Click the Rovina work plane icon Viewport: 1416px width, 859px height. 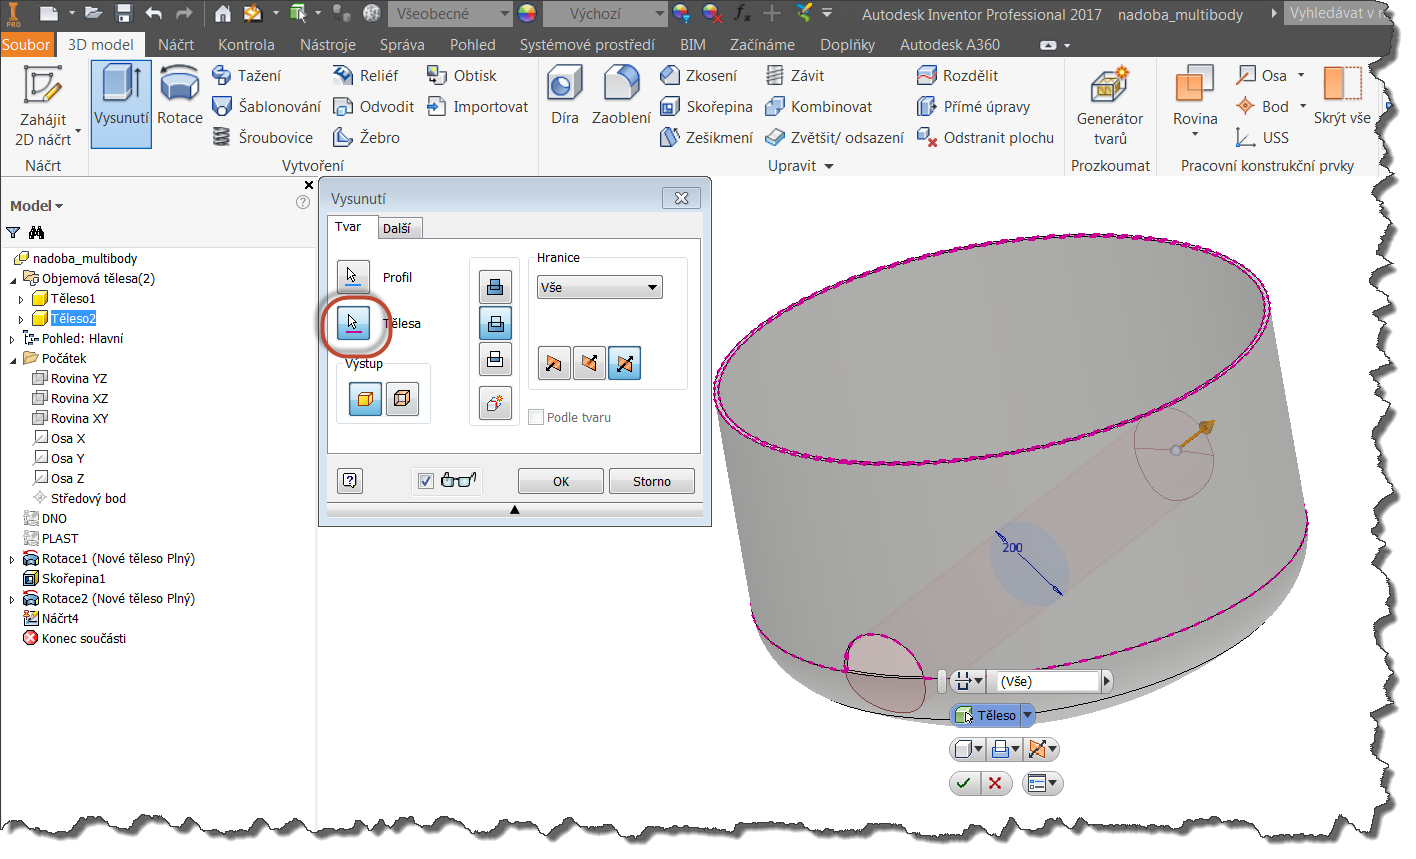coord(1195,86)
